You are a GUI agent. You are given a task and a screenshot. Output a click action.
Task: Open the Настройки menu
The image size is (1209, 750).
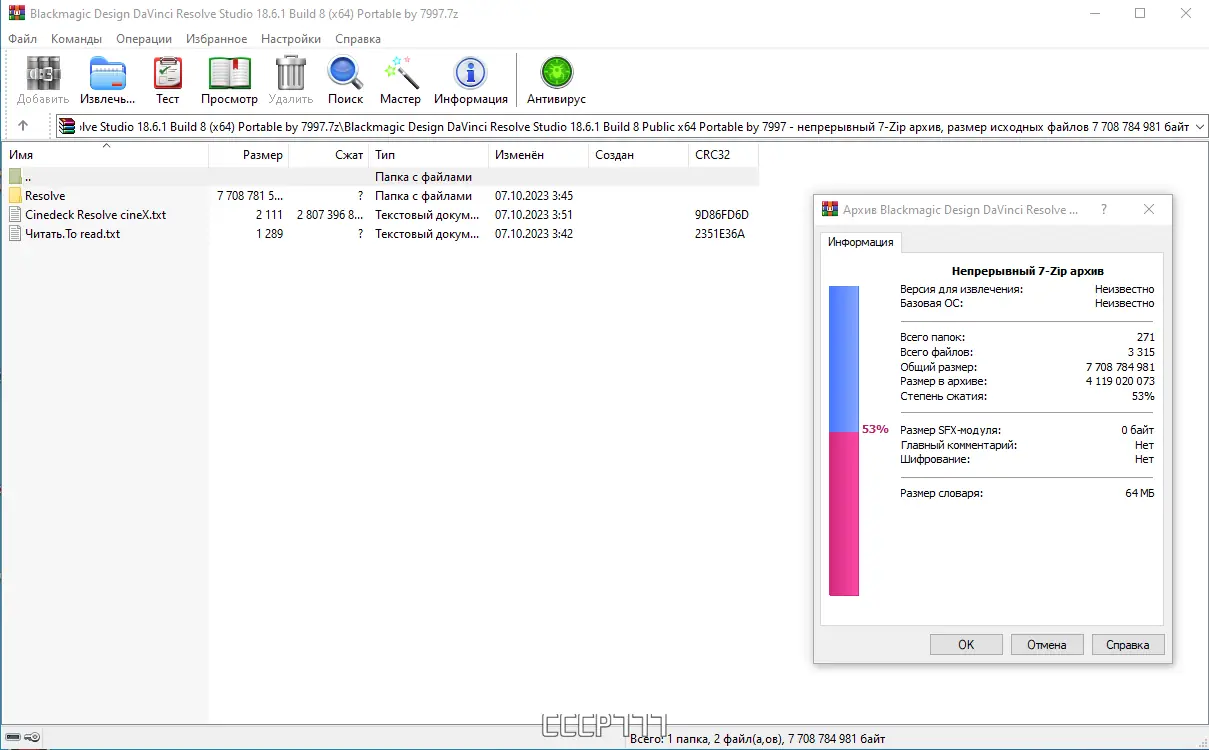(291, 38)
